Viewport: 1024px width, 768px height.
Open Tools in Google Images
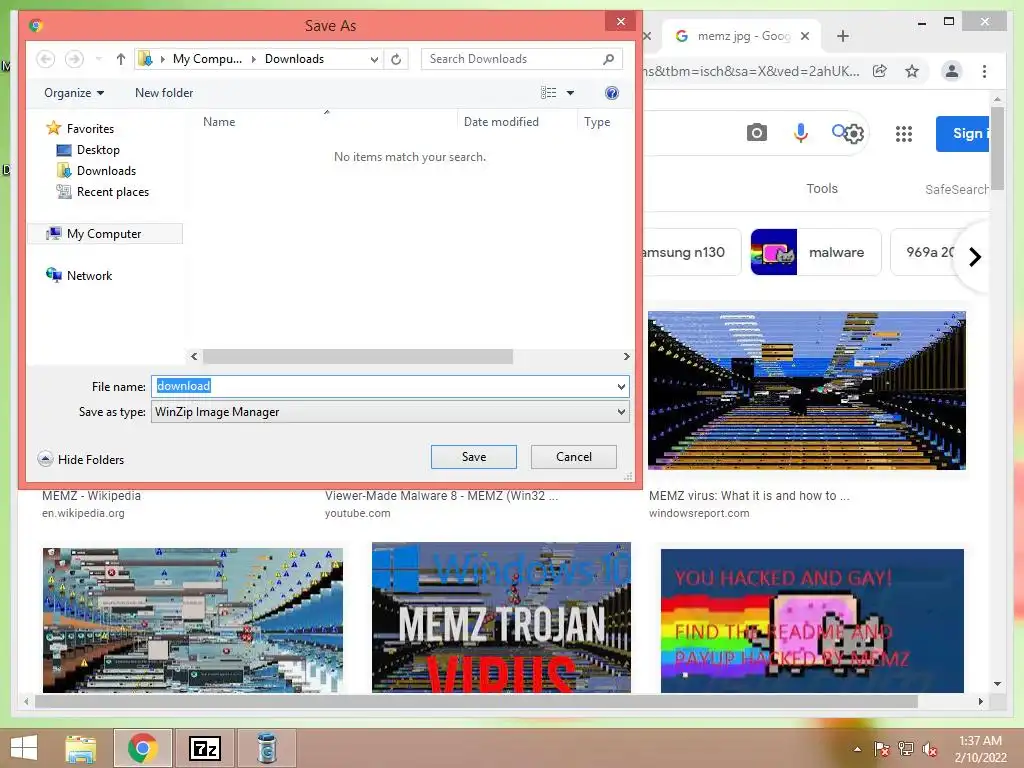pos(822,188)
